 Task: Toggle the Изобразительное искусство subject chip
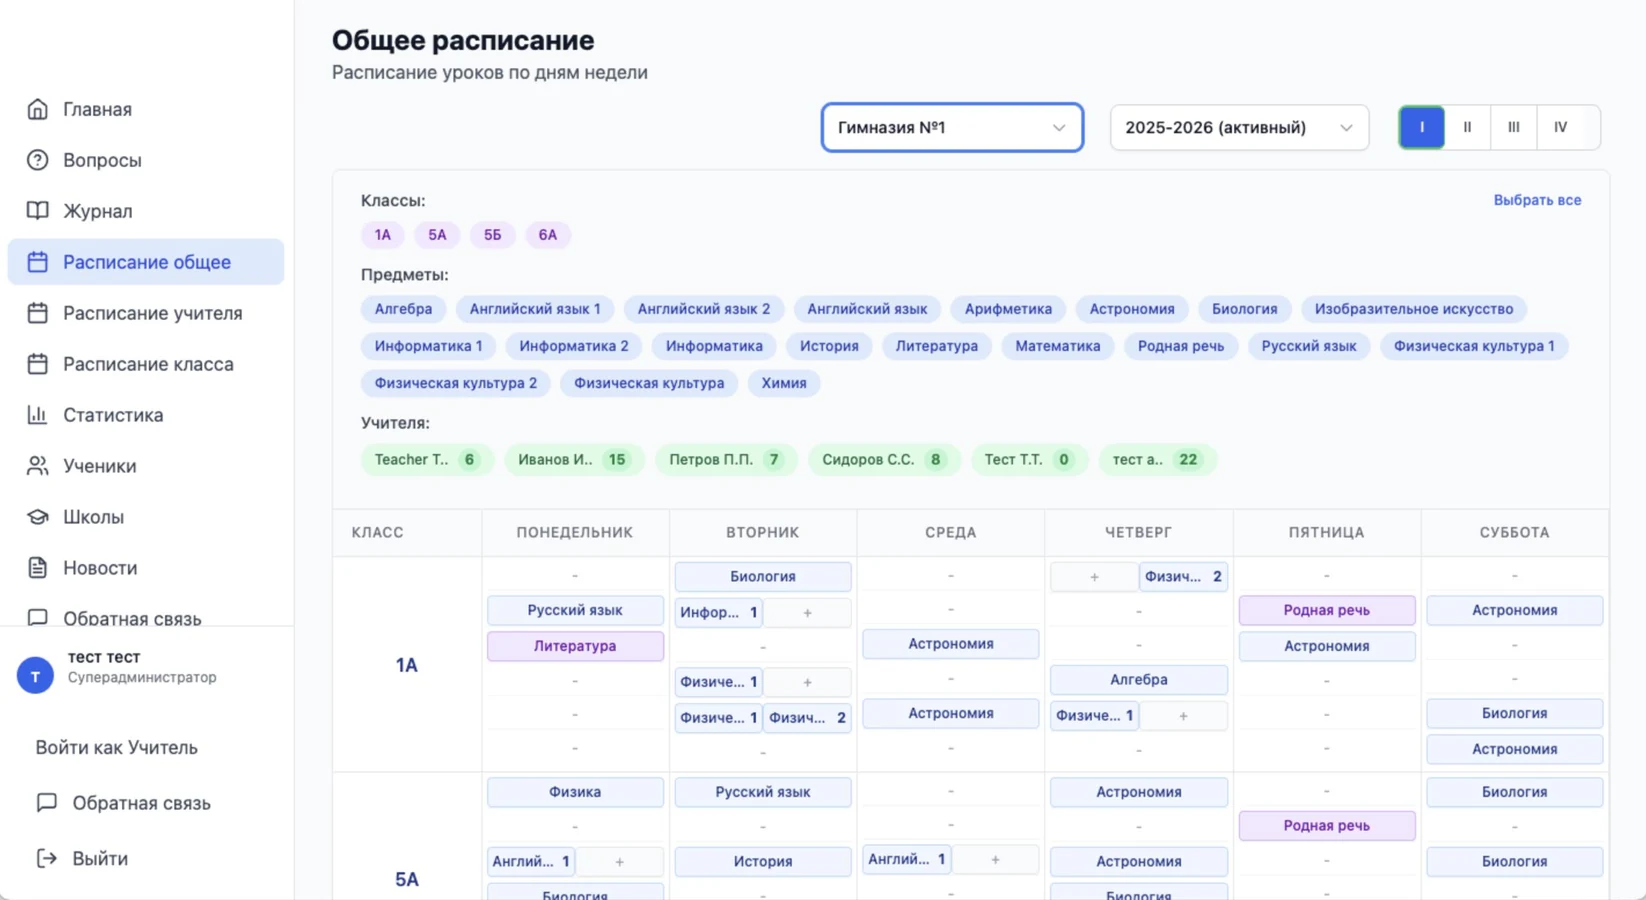point(1413,309)
